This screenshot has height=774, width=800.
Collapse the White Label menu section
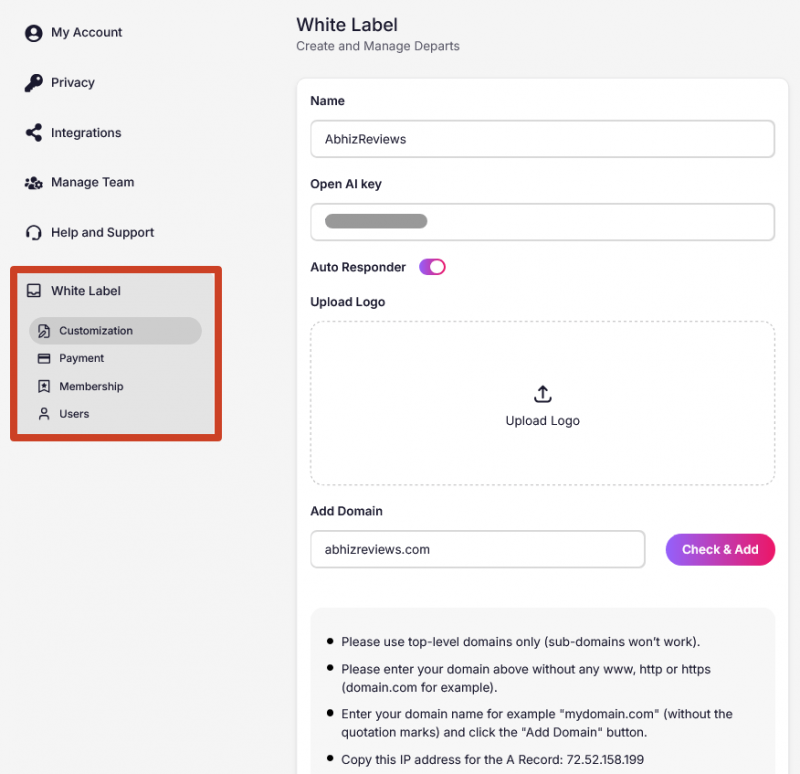86,291
